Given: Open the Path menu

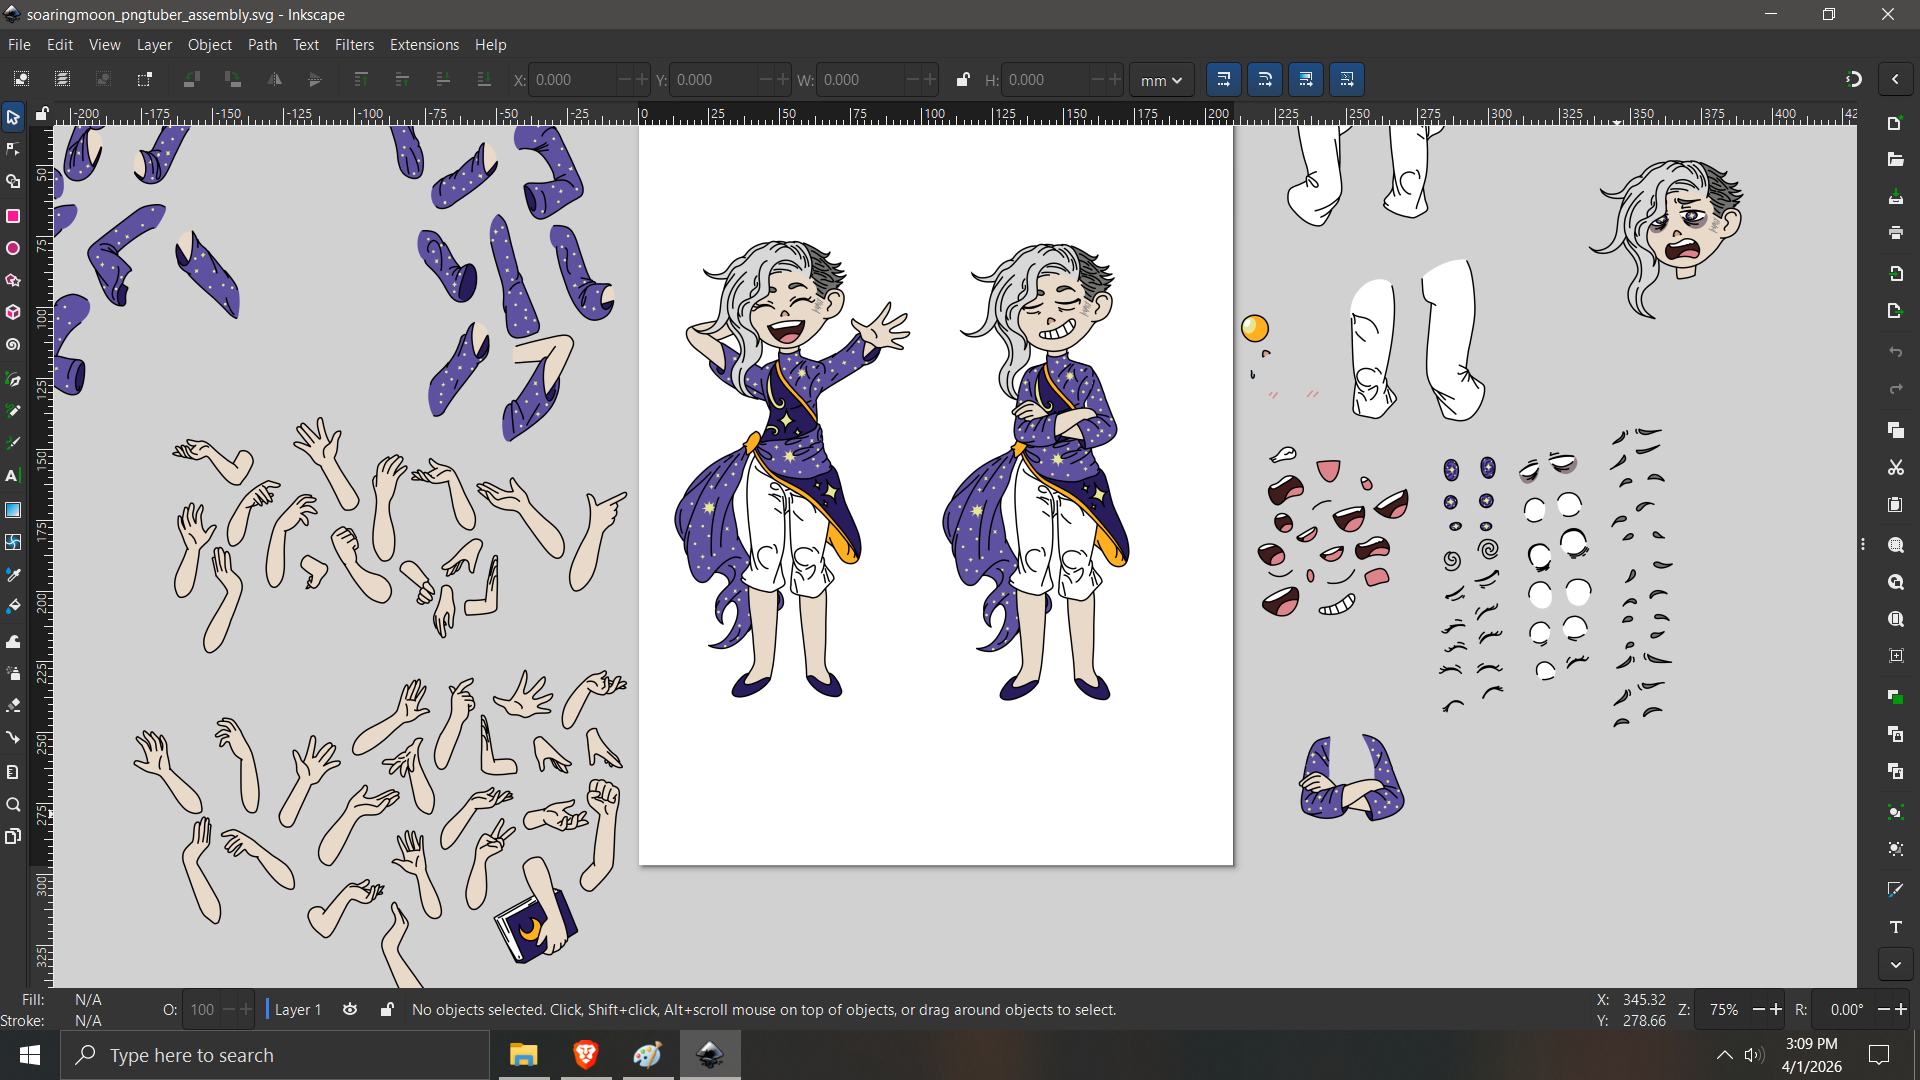Looking at the screenshot, I should pos(262,45).
